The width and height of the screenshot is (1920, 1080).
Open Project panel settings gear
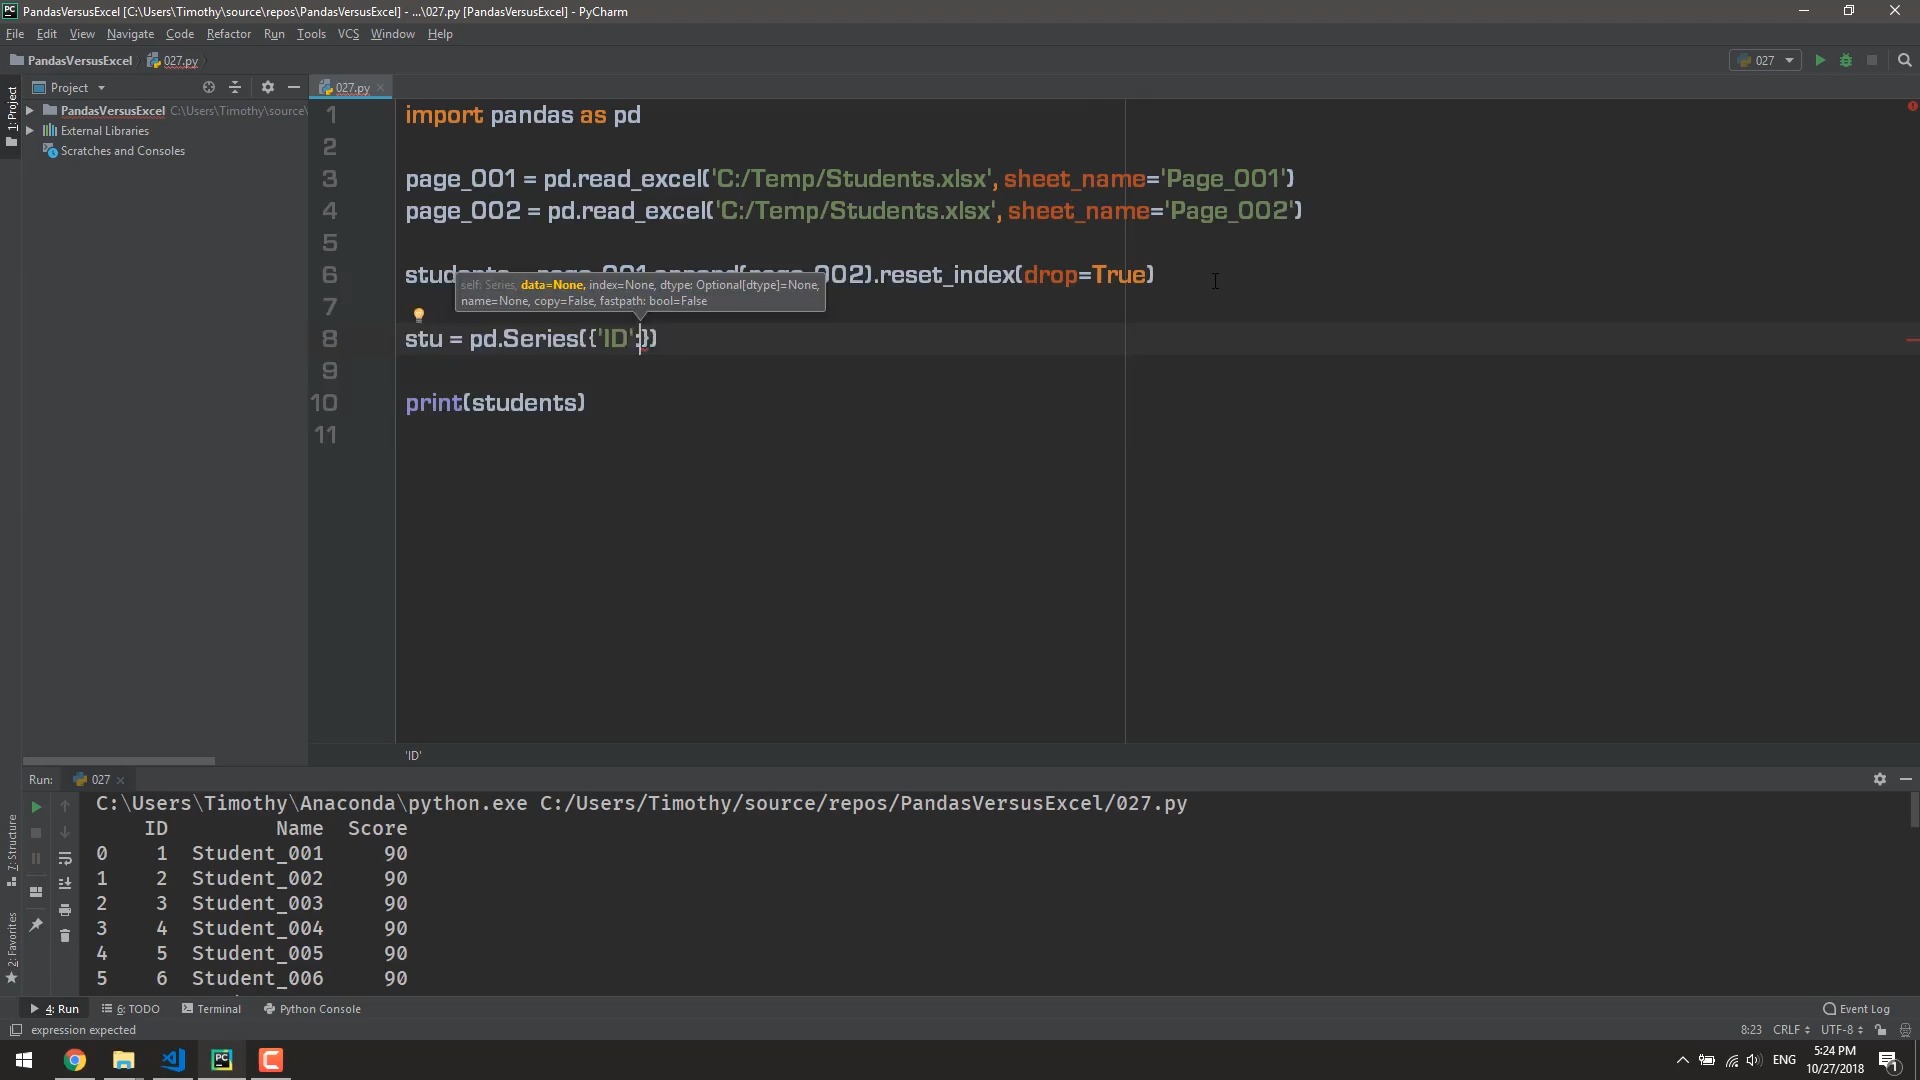pyautogui.click(x=267, y=87)
